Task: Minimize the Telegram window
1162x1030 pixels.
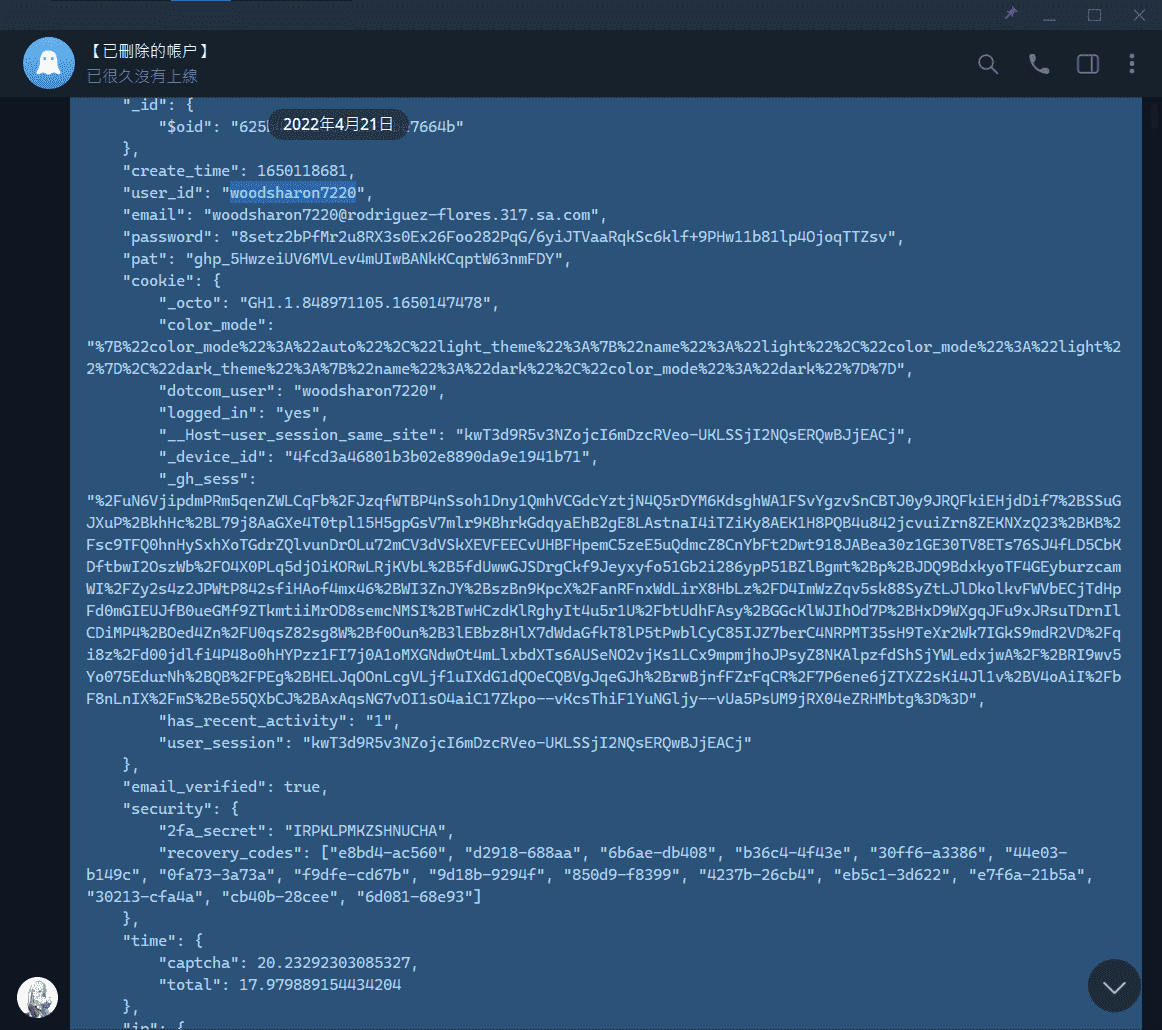Action: (x=1050, y=14)
